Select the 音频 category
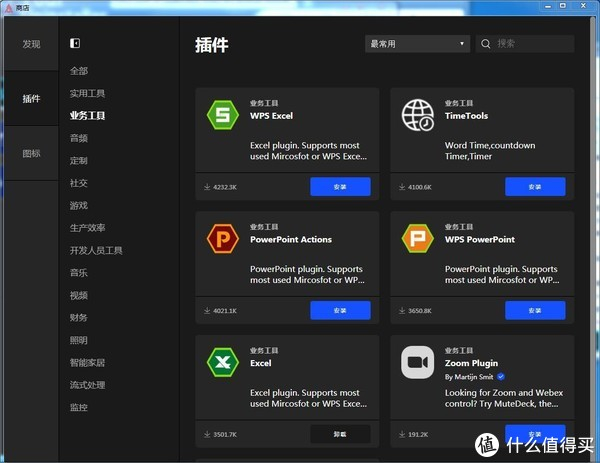Viewport: 600px width, 463px height. 79,138
